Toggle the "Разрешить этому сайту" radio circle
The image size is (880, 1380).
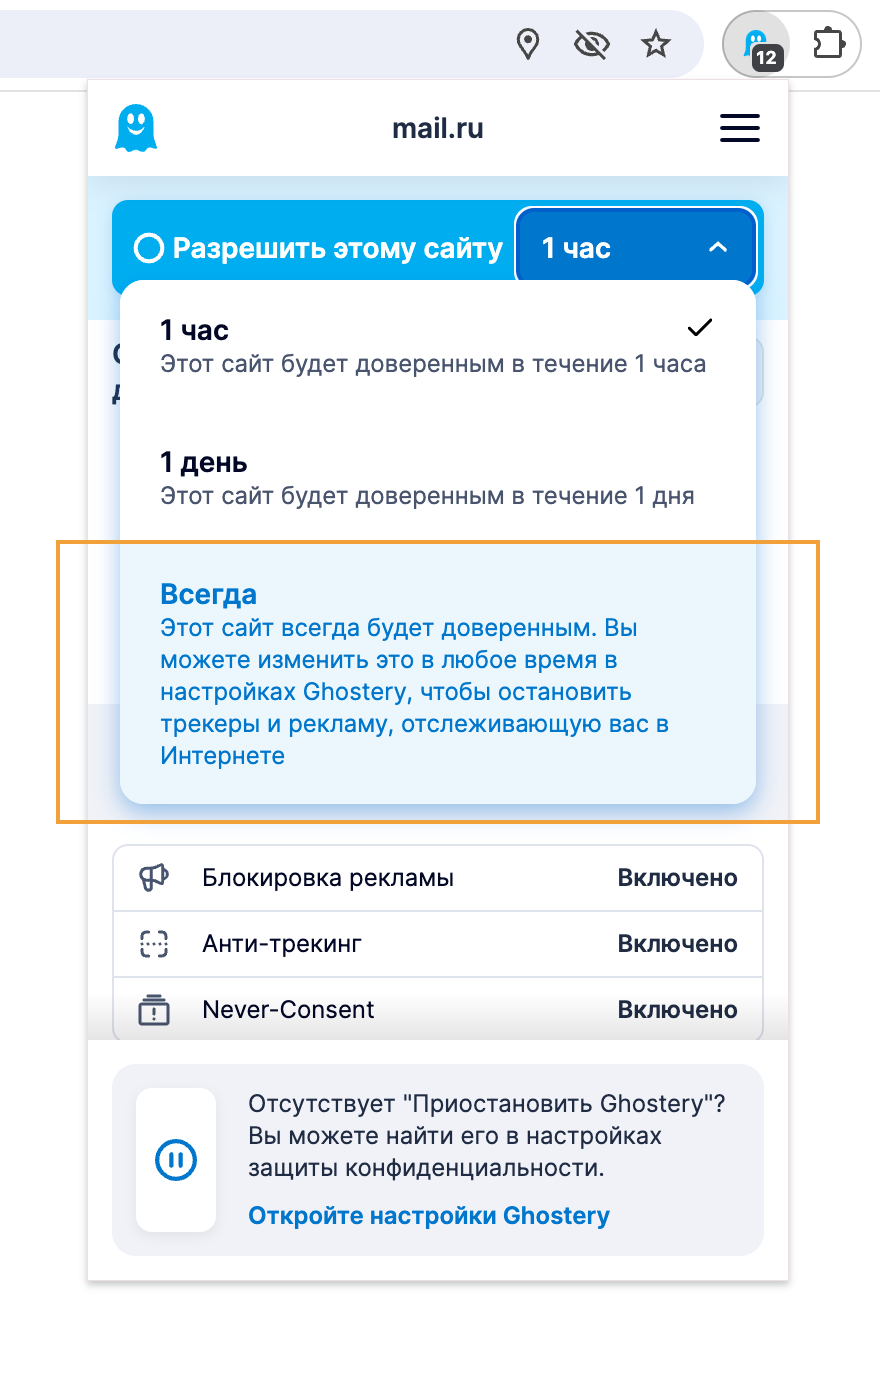point(149,248)
